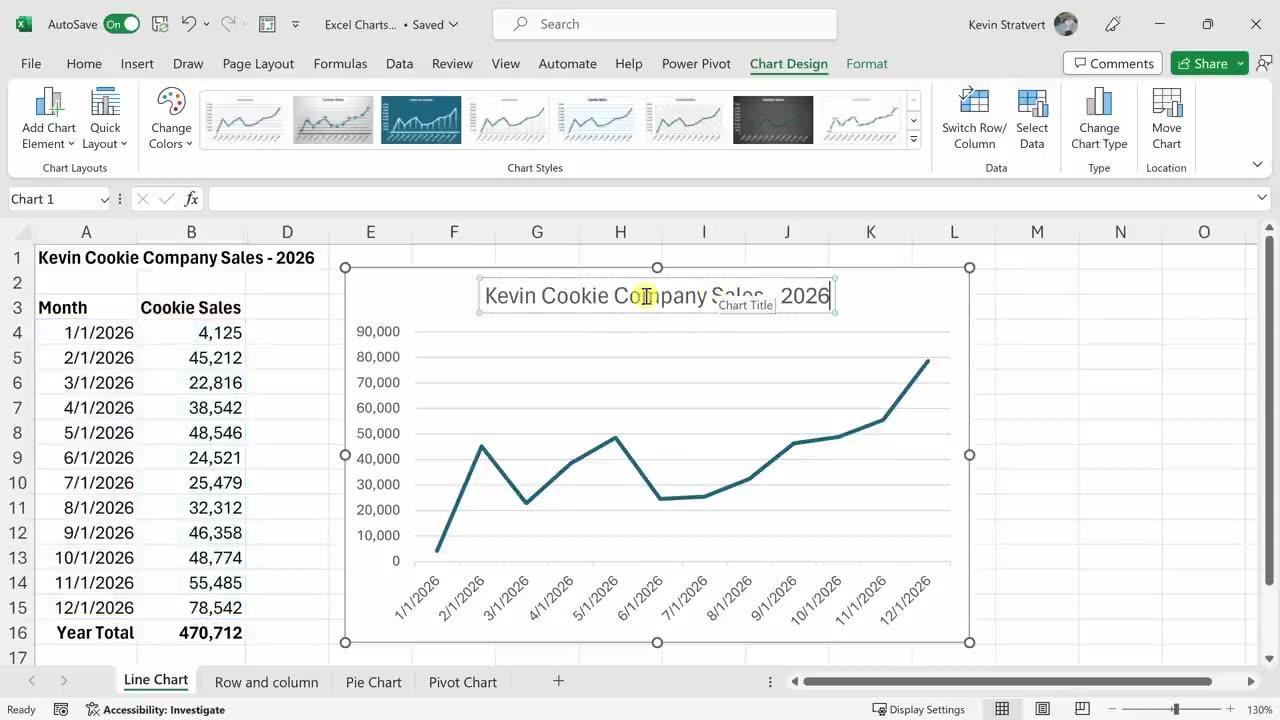Screen dimensions: 1280x720
Task: Expand the formula bar chevron
Action: pos(1261,198)
